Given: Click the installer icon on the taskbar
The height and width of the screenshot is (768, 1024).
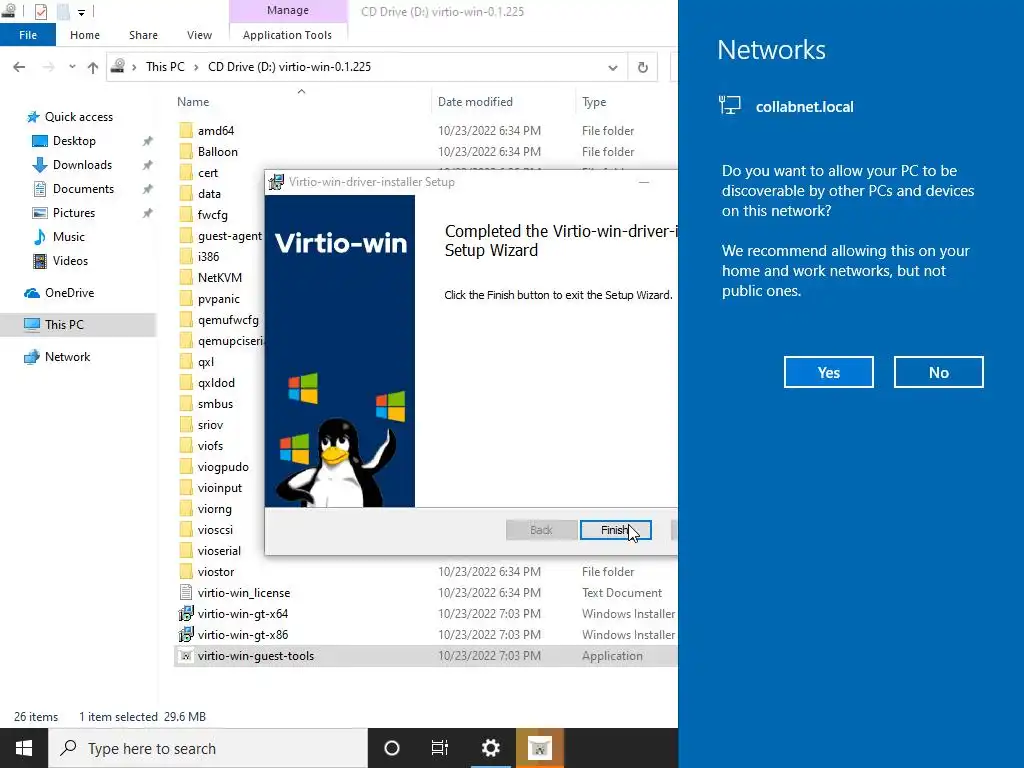Looking at the screenshot, I should 540,748.
